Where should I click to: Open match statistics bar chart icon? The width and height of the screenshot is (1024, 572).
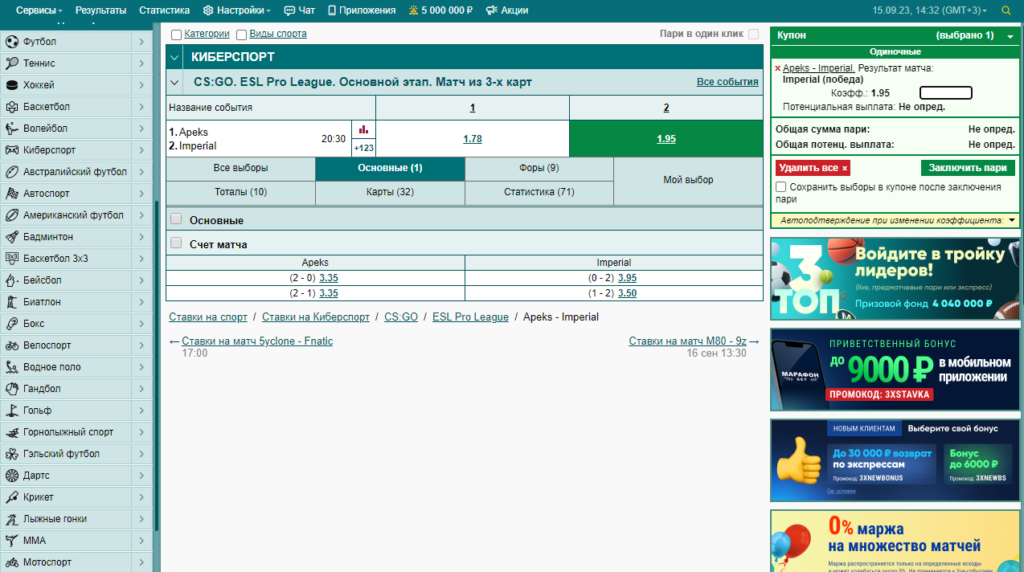pos(364,129)
